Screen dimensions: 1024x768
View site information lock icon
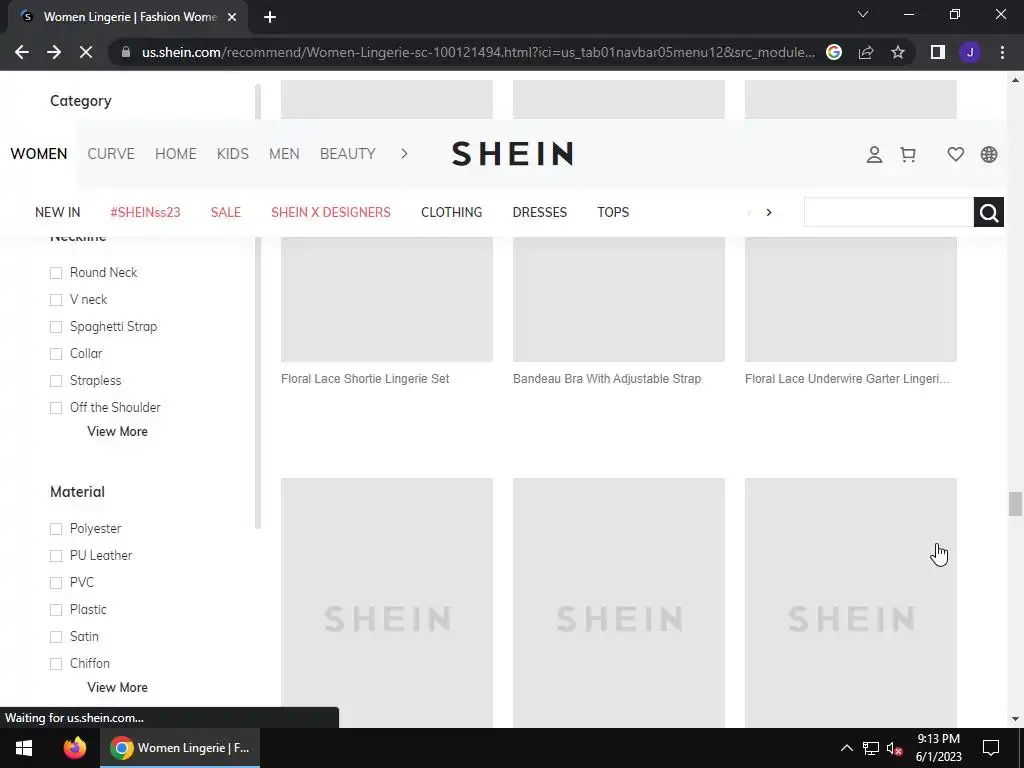click(126, 52)
